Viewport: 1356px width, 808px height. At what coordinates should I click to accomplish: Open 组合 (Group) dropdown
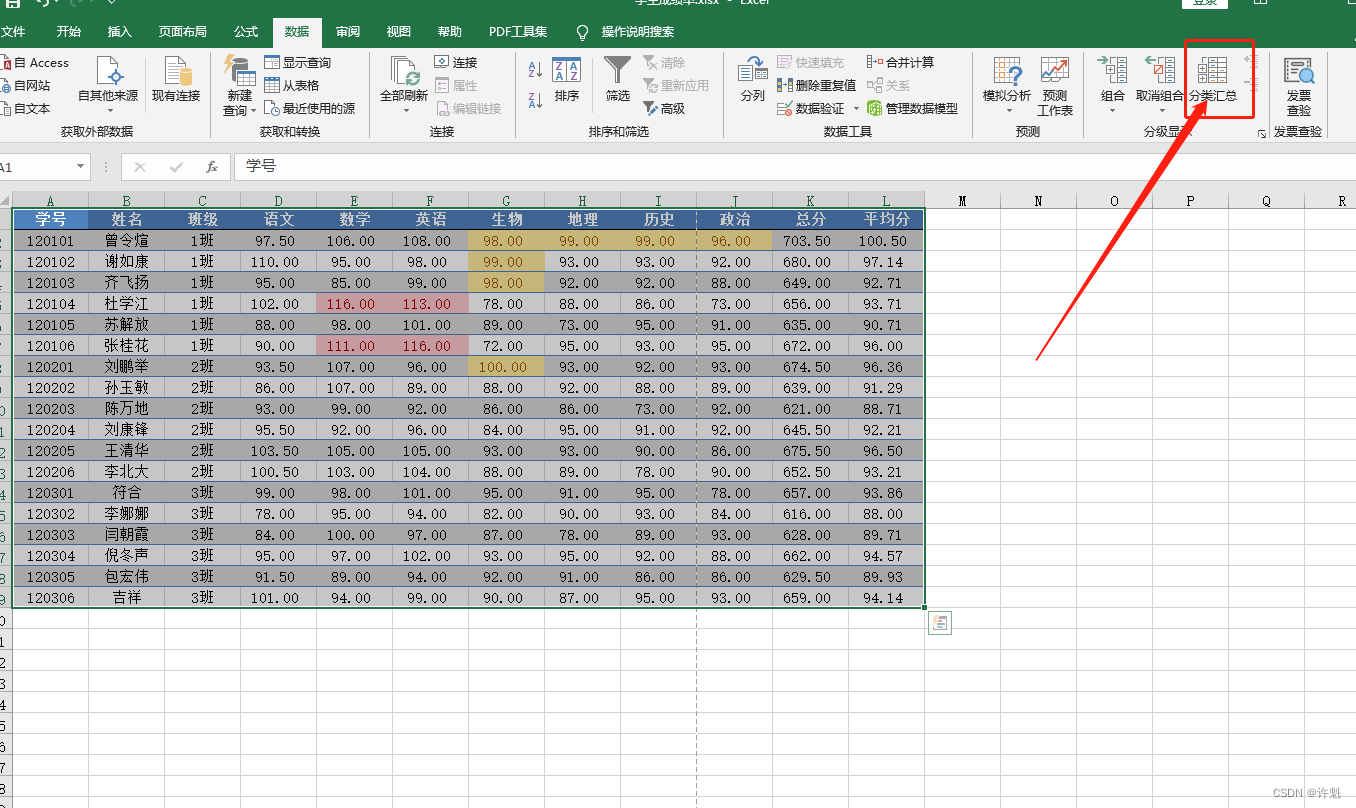[x=1112, y=86]
